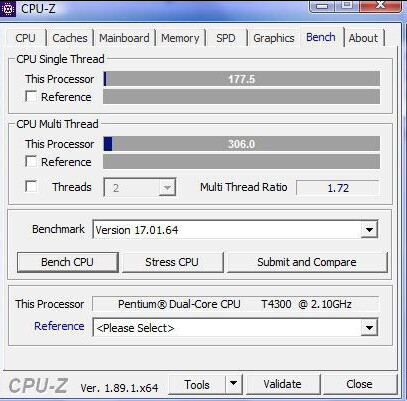Click the CPU-Z app icon in title bar
This screenshot has width=407, height=401.
click(x=8, y=8)
